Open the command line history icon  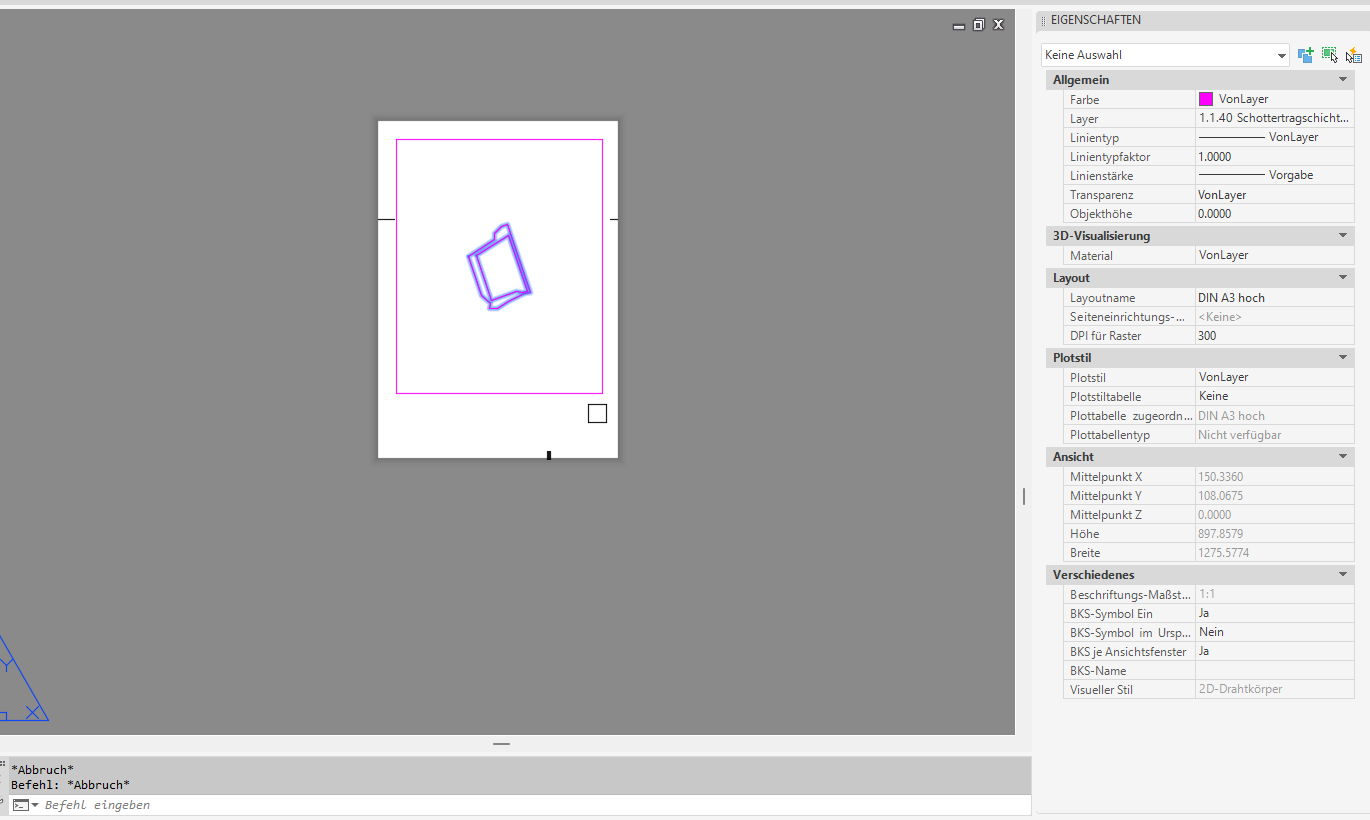pyautogui.click(x=25, y=805)
